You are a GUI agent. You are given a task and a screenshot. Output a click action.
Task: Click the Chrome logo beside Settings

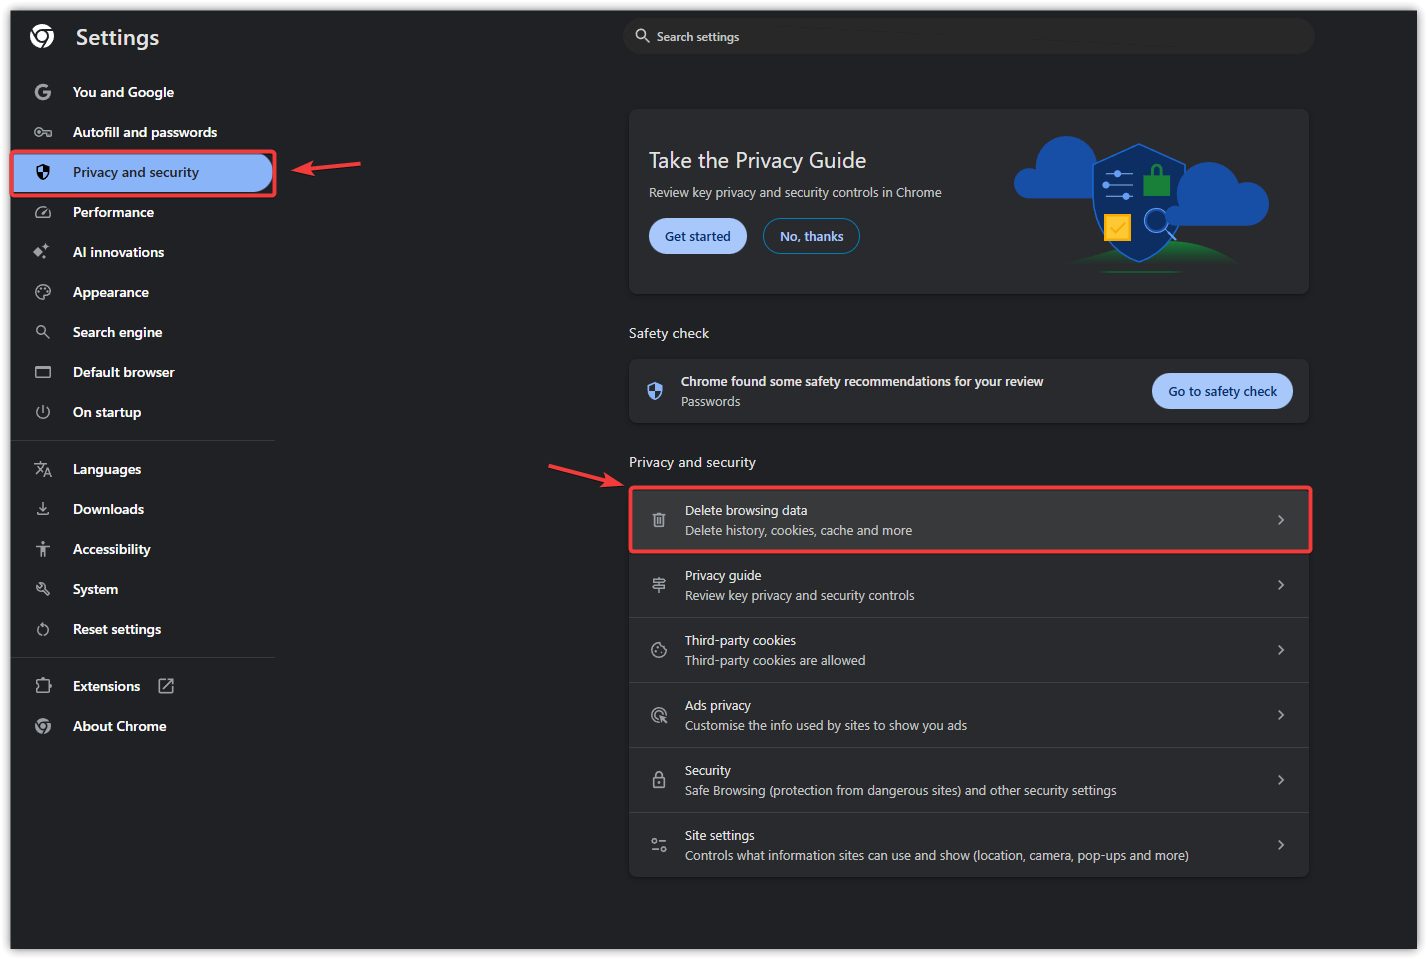[x=42, y=37]
